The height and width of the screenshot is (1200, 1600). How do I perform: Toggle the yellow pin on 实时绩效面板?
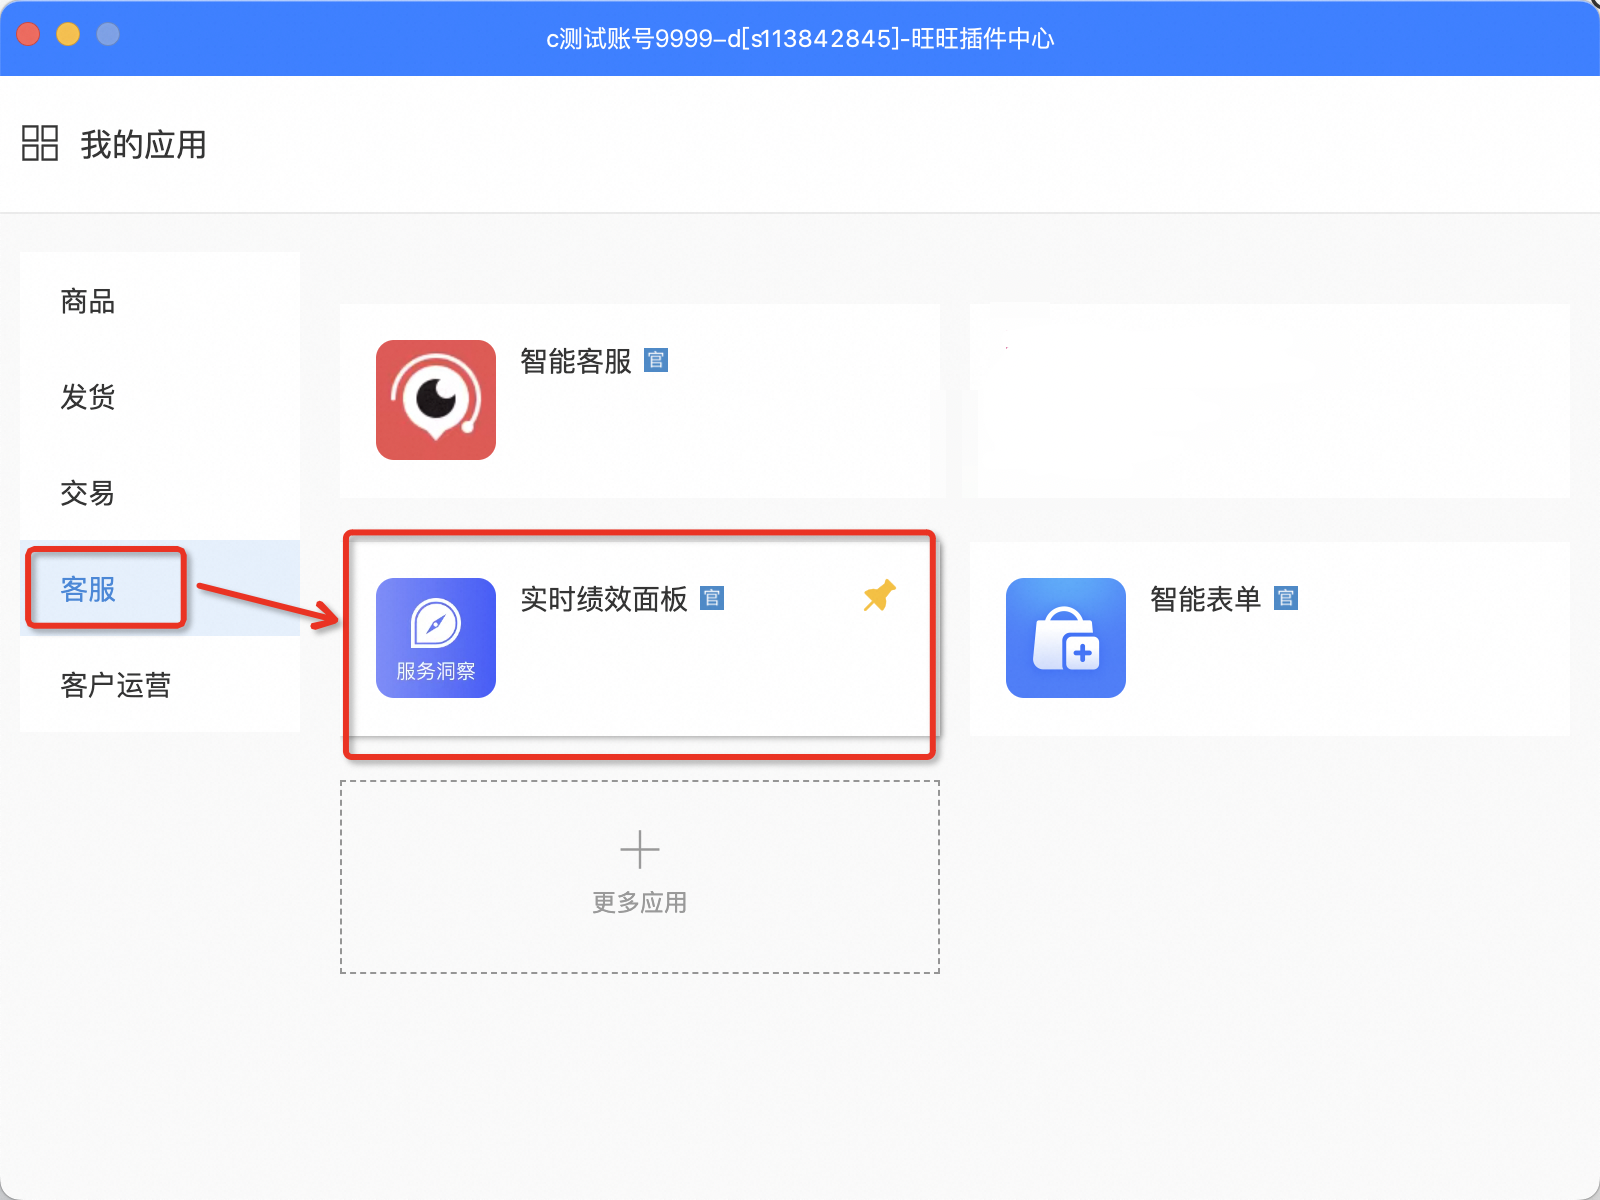pyautogui.click(x=879, y=596)
